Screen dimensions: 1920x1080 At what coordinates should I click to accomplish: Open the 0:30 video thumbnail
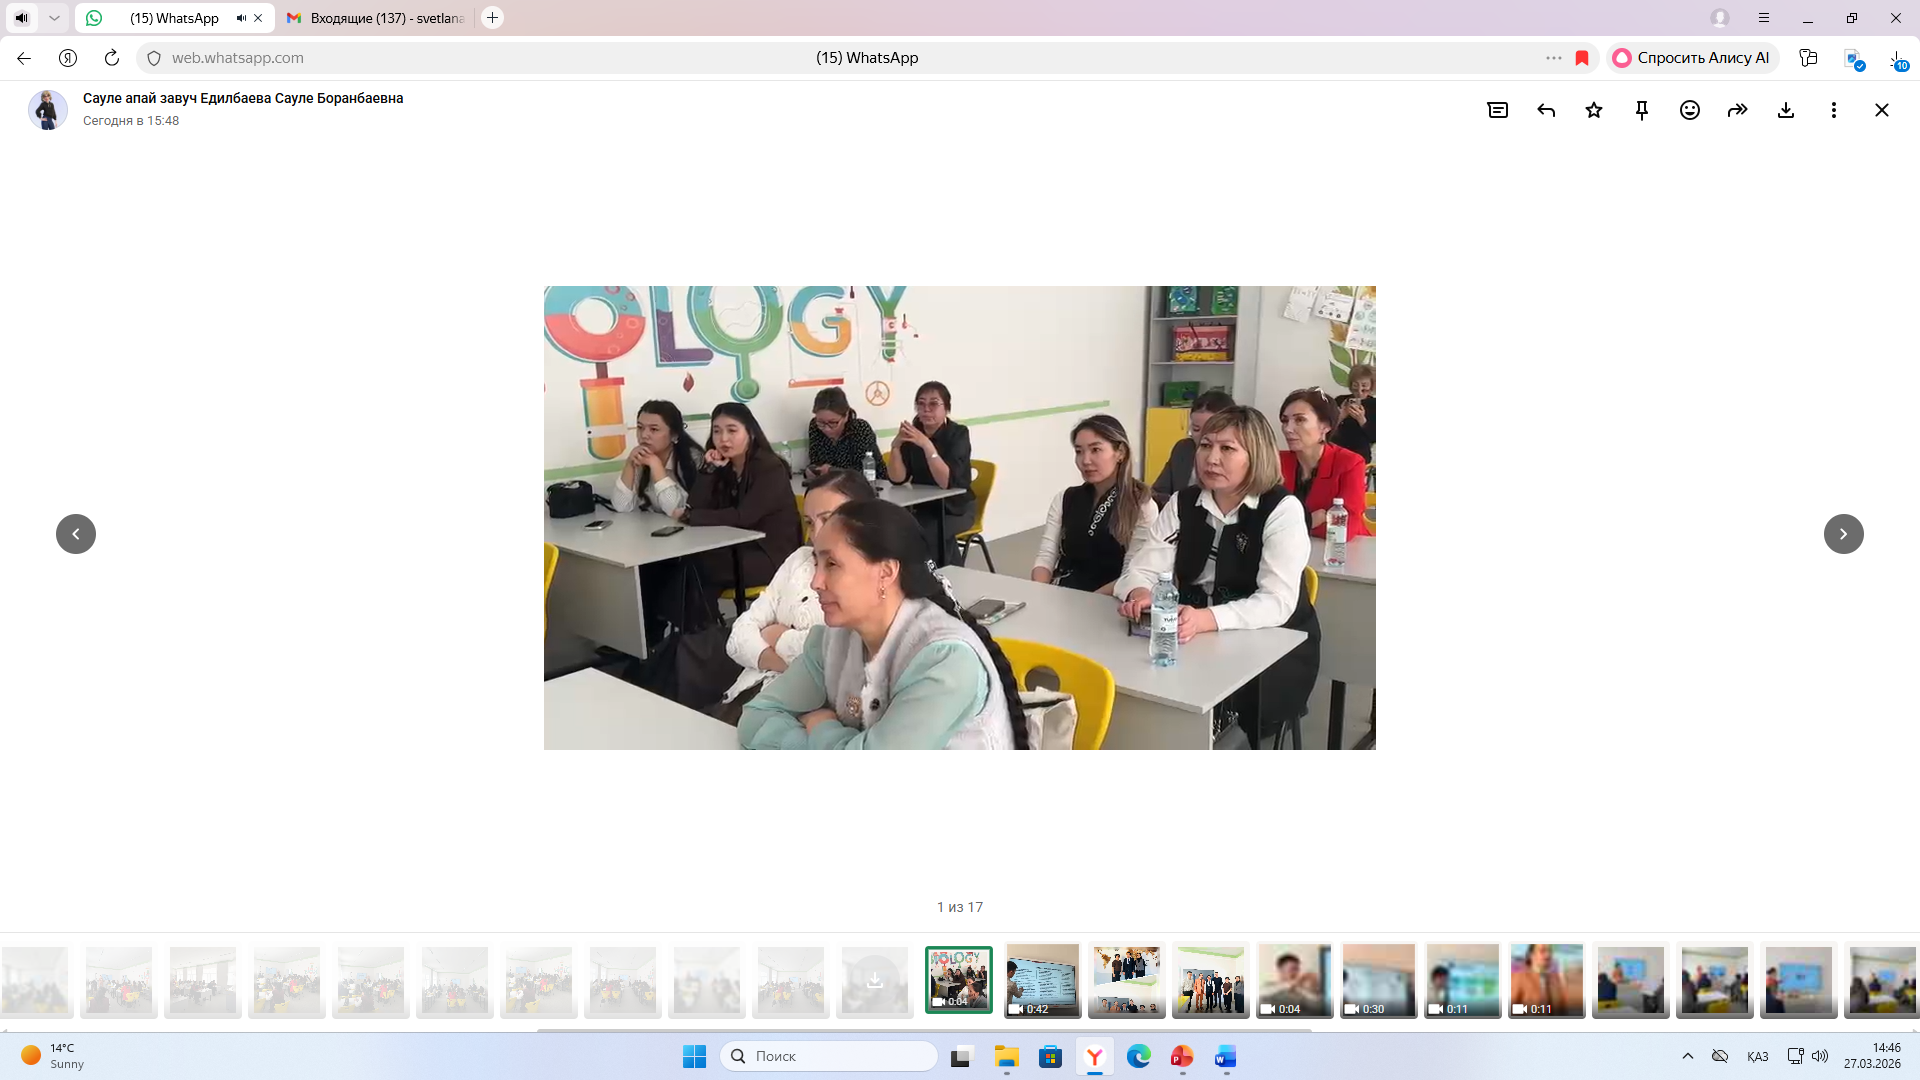[1378, 980]
